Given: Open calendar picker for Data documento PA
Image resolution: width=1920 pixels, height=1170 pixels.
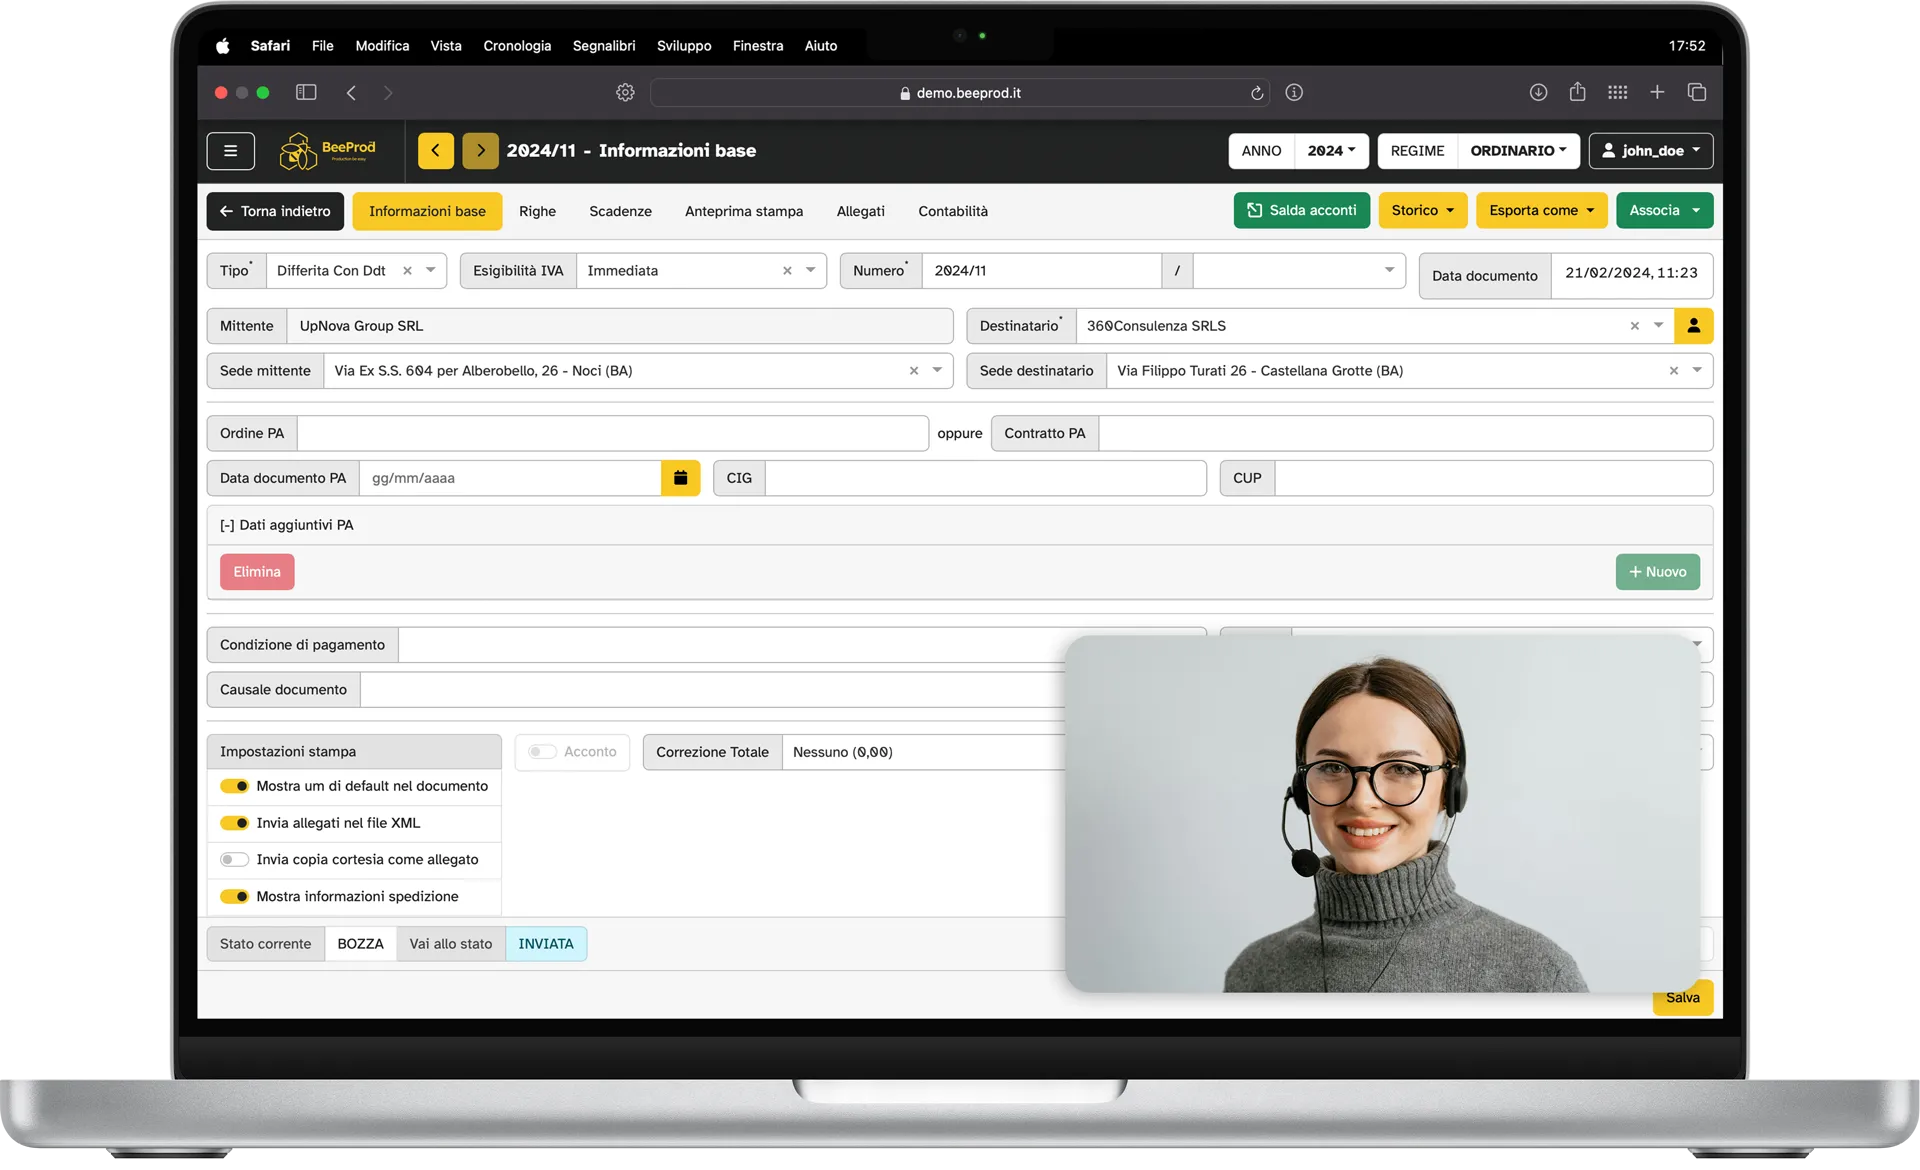Looking at the screenshot, I should click(680, 478).
